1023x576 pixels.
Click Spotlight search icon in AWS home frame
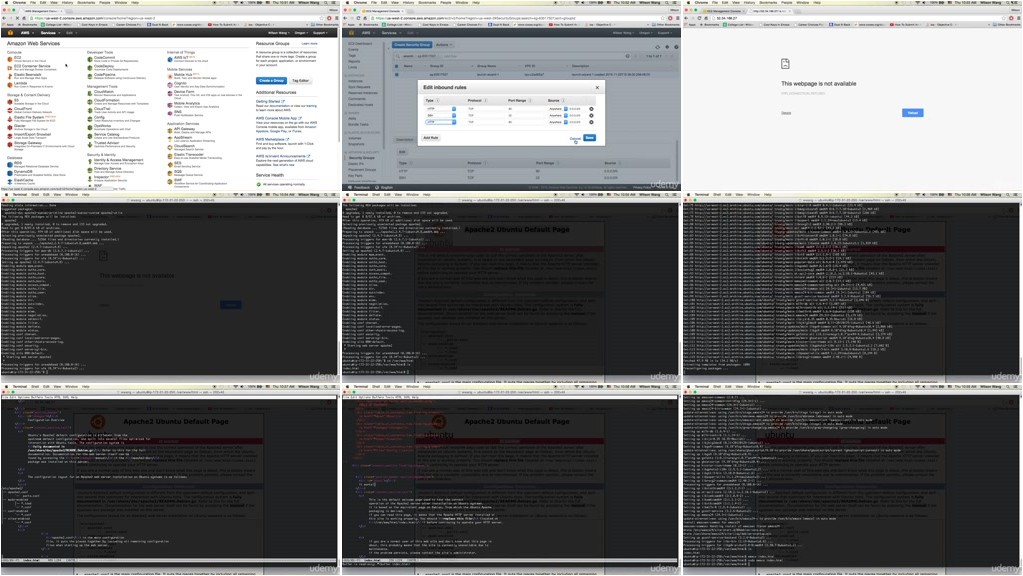point(326,3)
